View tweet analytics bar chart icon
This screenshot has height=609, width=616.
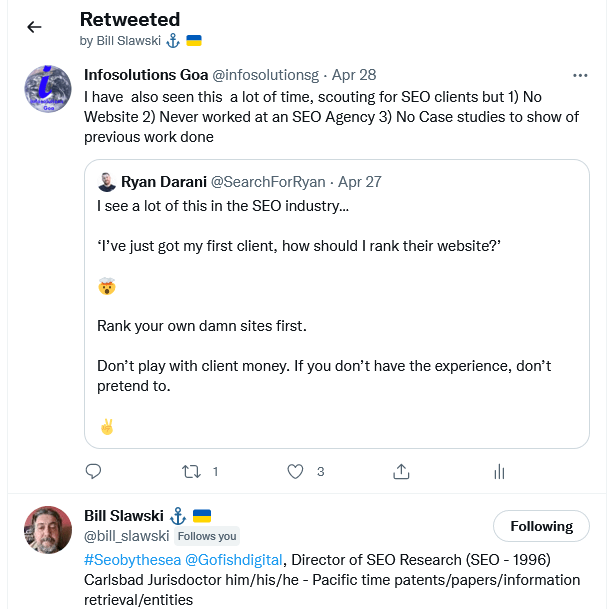tap(499, 471)
